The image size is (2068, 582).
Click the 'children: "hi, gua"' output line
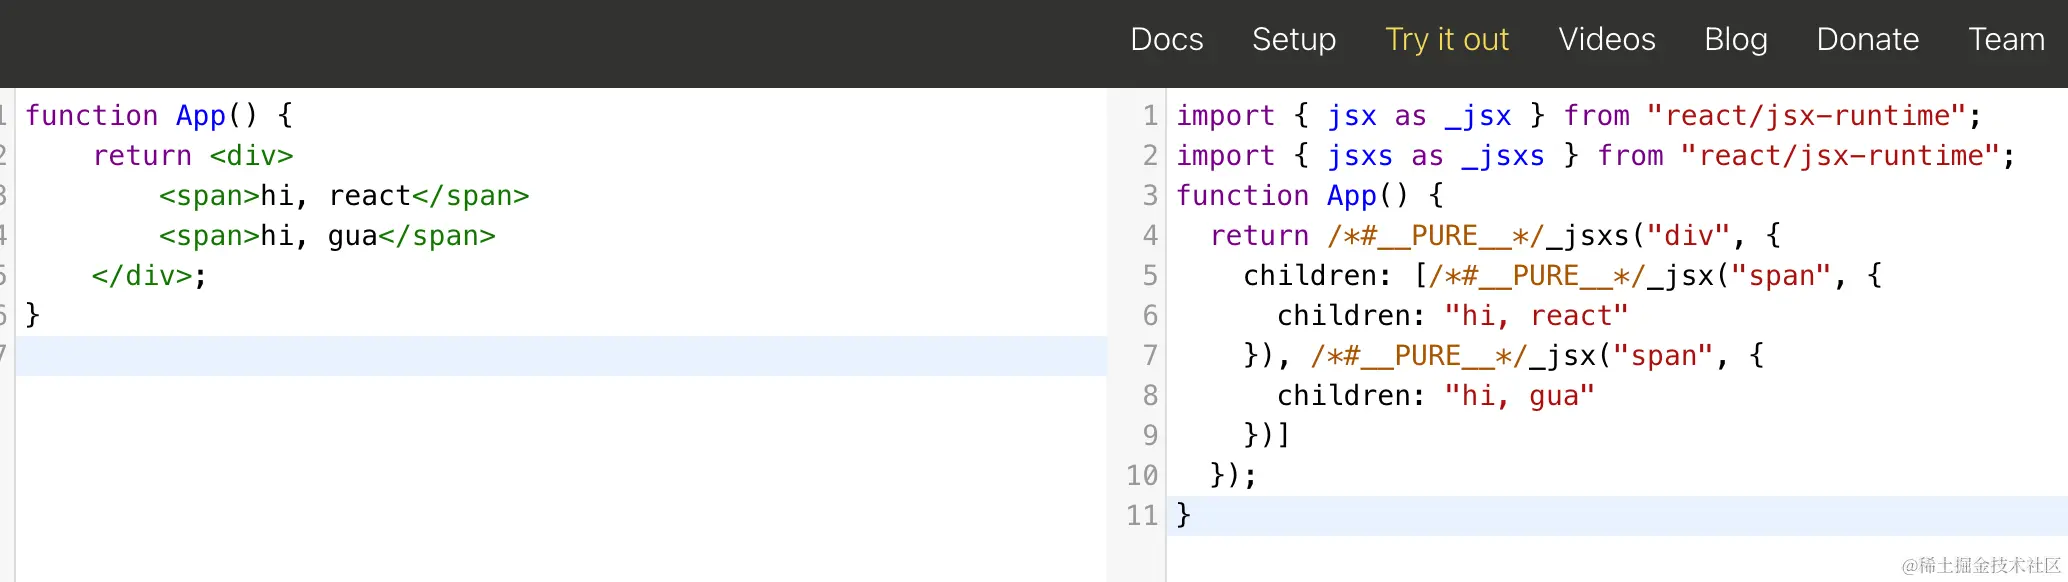tap(1435, 396)
